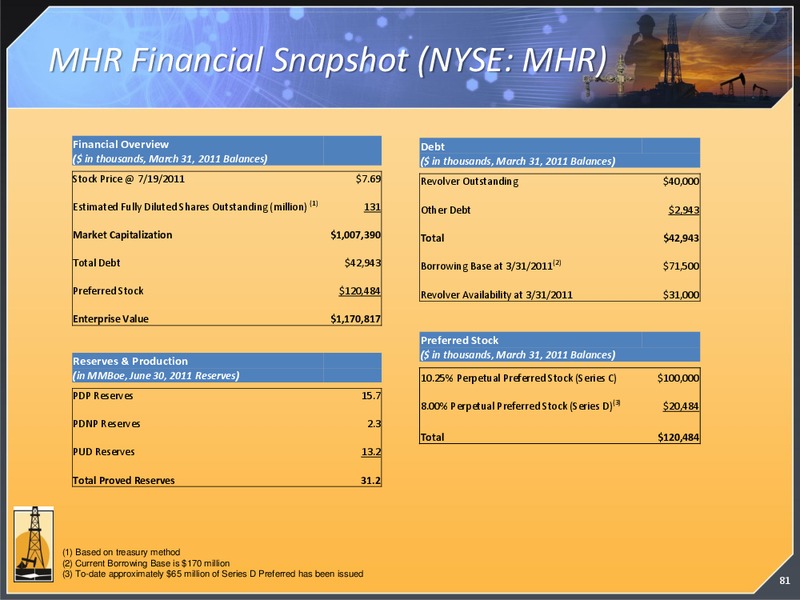Click the Financial Overview balances subtitle
Viewport: 800px width, 600px height.
click(170, 159)
